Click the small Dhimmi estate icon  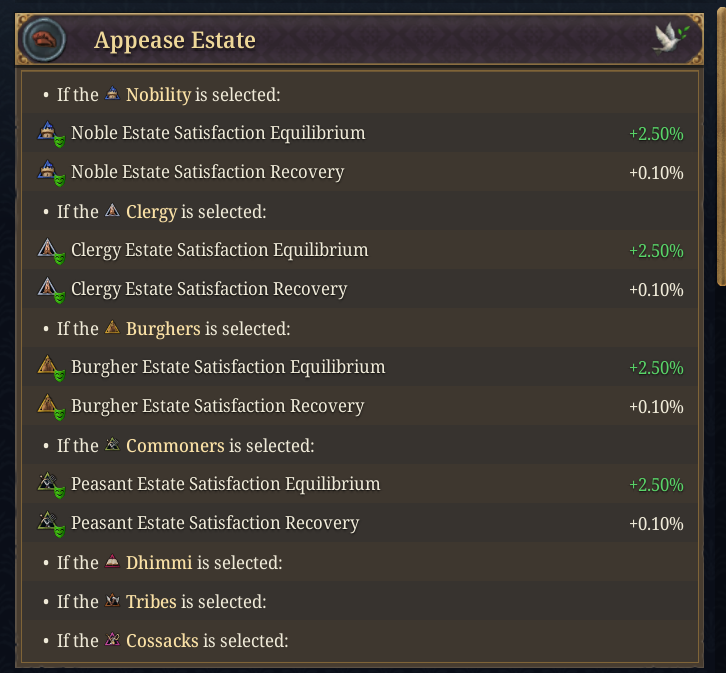coord(112,563)
